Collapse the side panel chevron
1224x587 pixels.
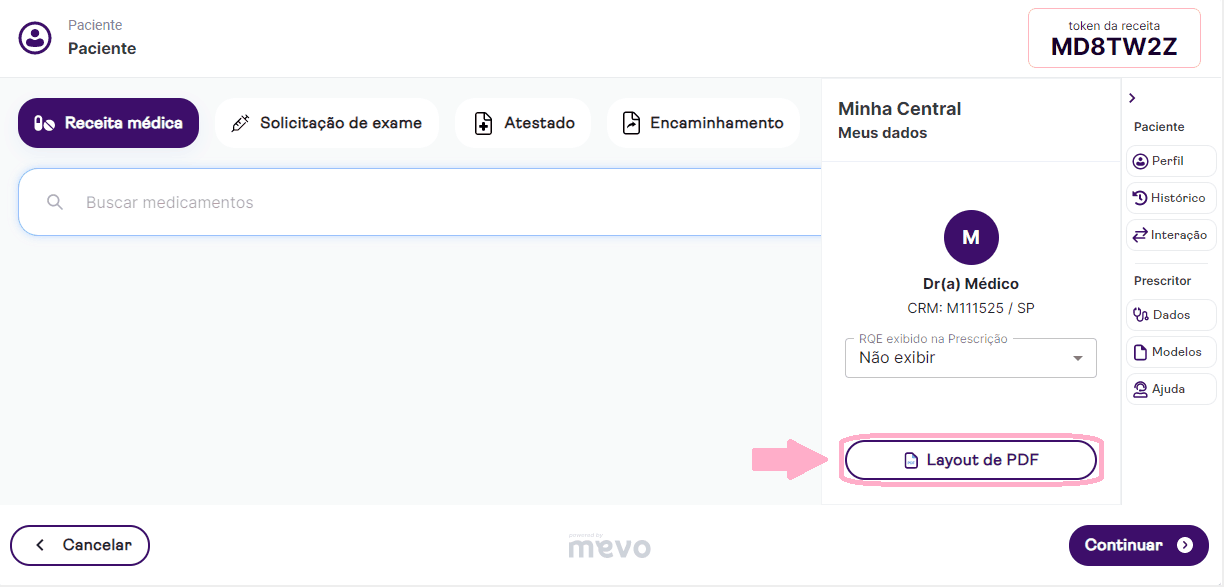tap(1132, 98)
